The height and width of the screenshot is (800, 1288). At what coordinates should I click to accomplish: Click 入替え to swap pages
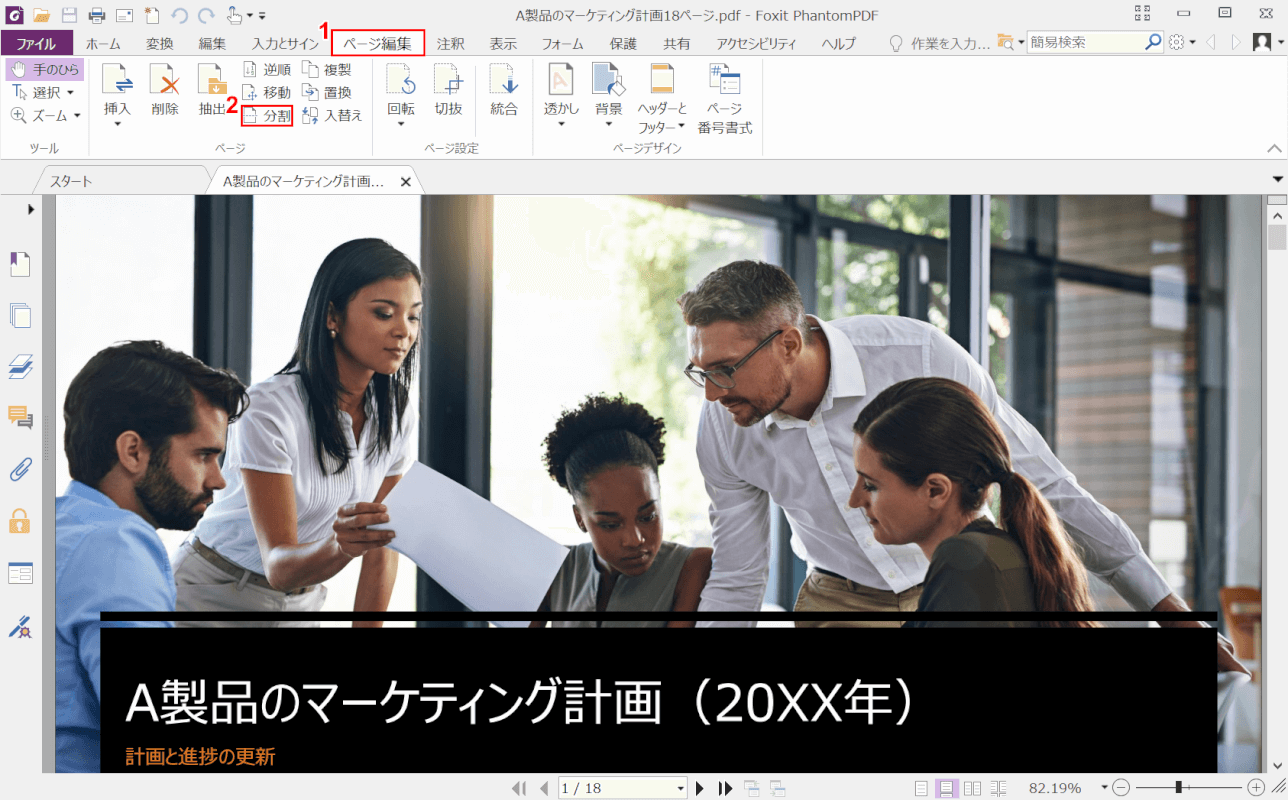pos(332,115)
